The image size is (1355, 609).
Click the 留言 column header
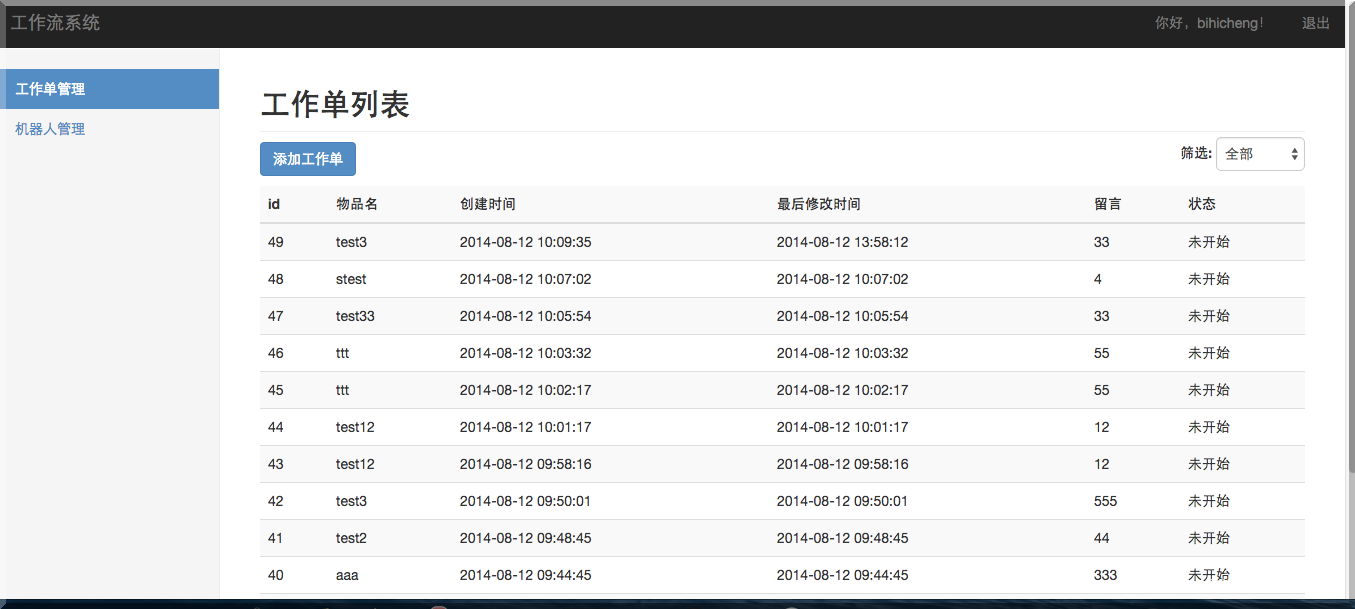point(1104,203)
